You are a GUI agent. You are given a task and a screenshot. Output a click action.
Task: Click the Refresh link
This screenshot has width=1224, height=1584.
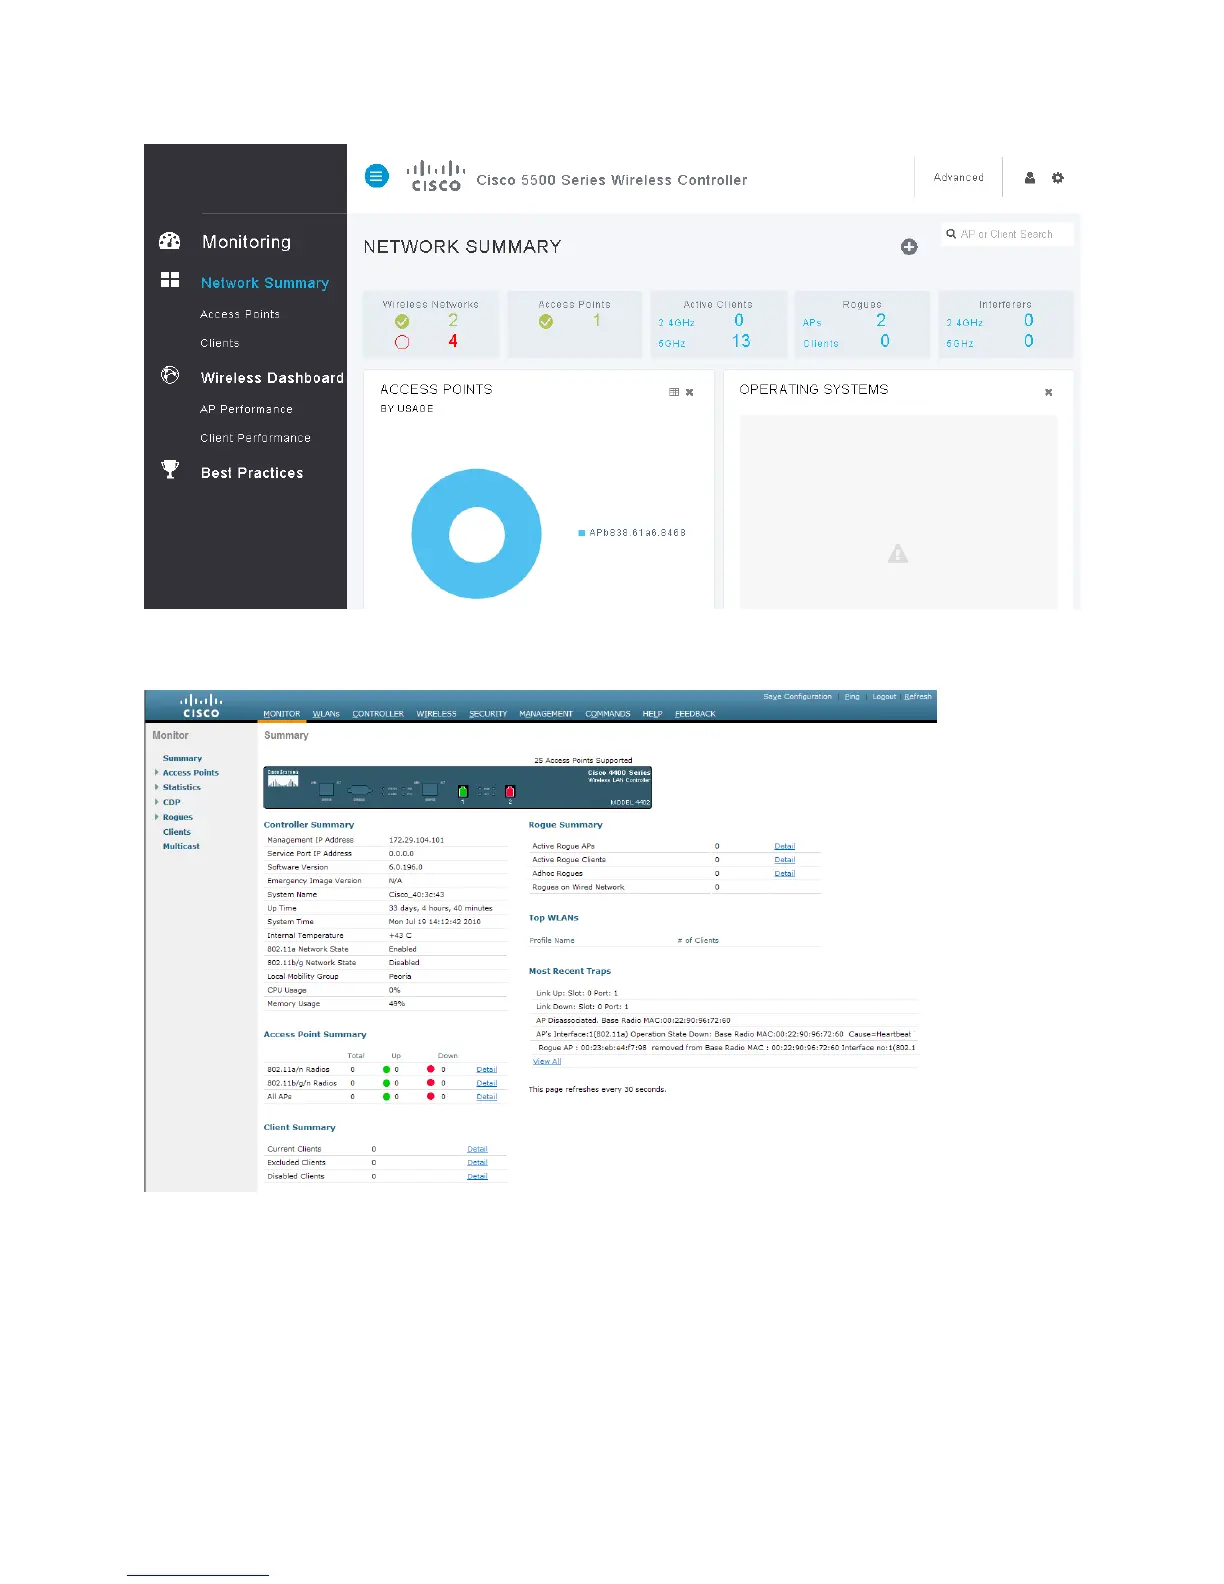918,697
